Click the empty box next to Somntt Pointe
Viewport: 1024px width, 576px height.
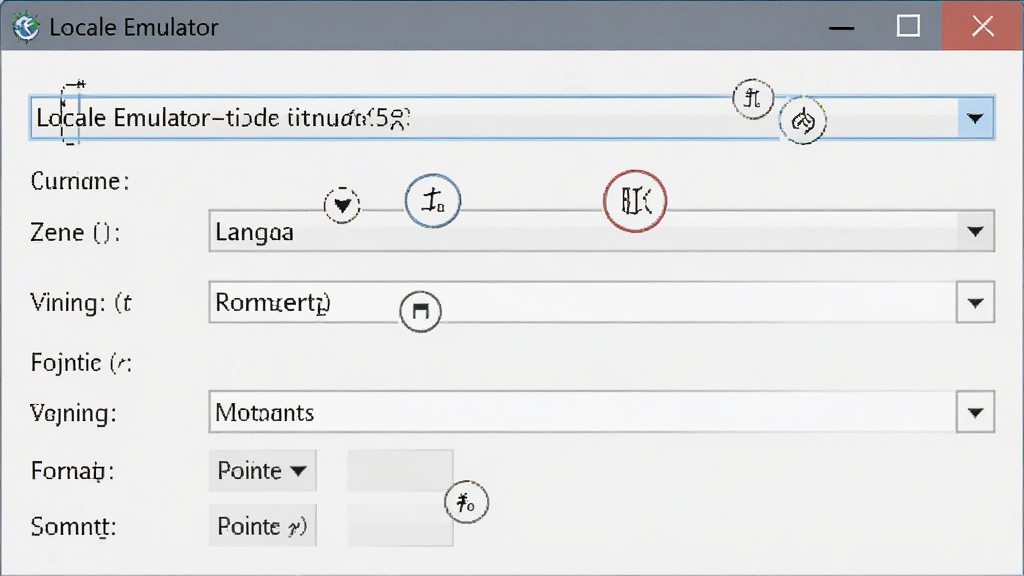[x=400, y=526]
